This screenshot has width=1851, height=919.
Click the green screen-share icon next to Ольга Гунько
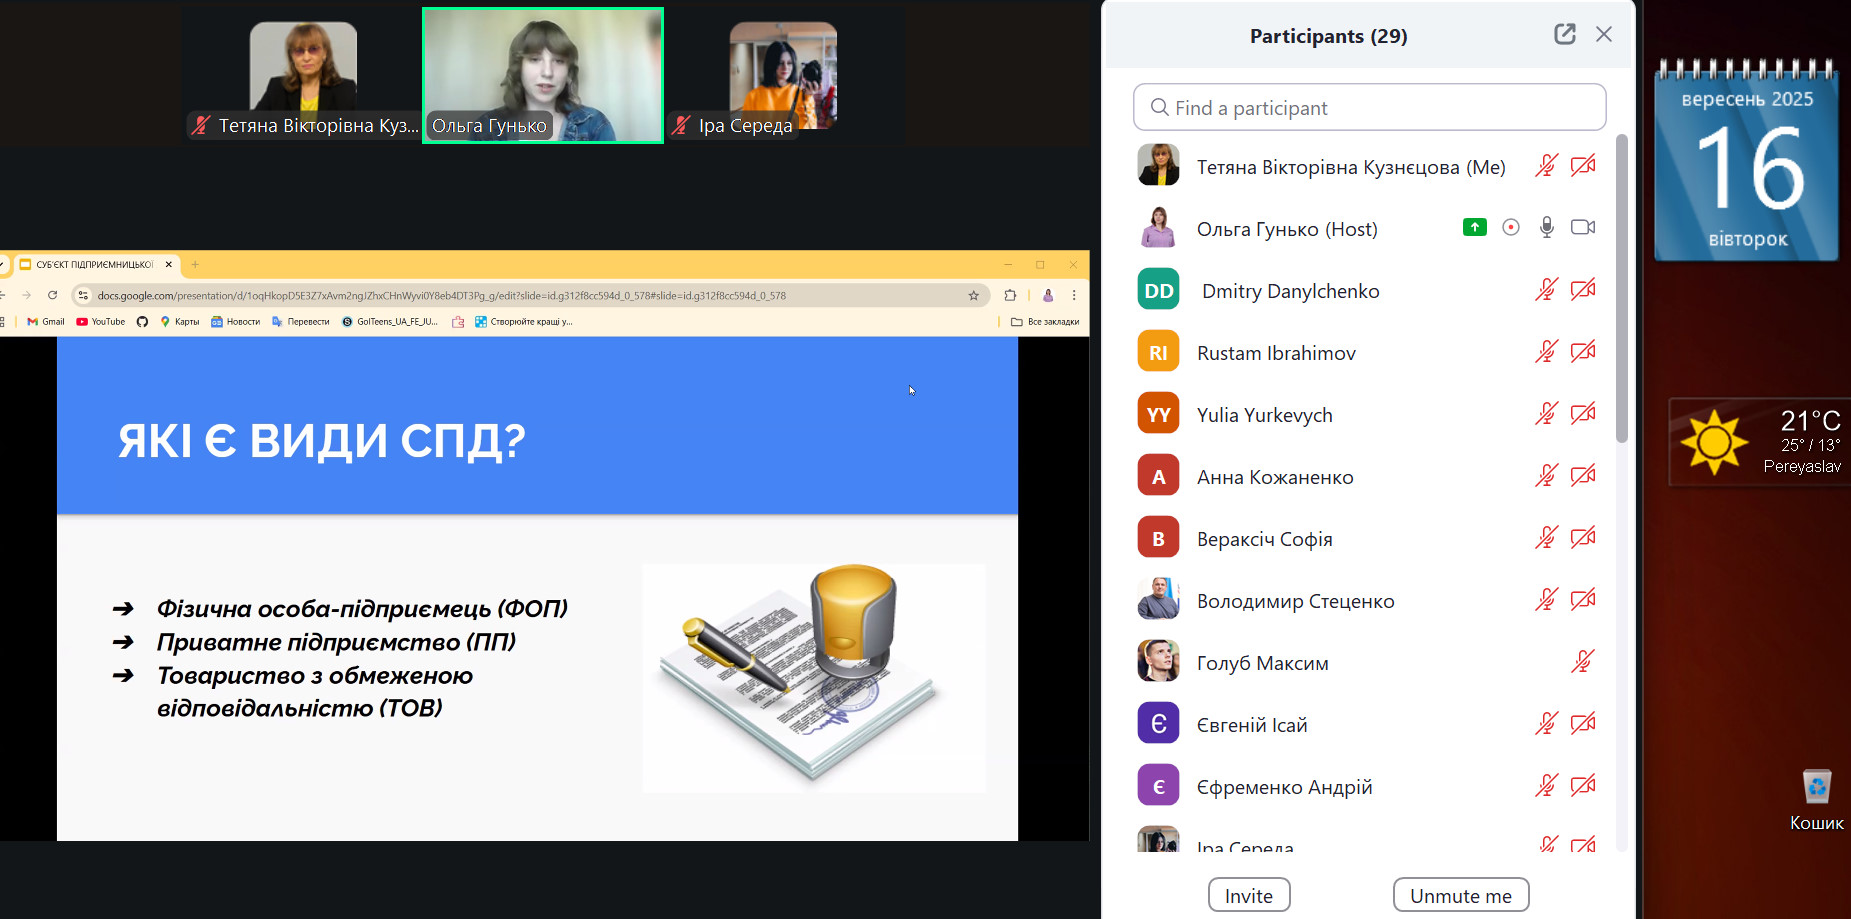point(1474,228)
